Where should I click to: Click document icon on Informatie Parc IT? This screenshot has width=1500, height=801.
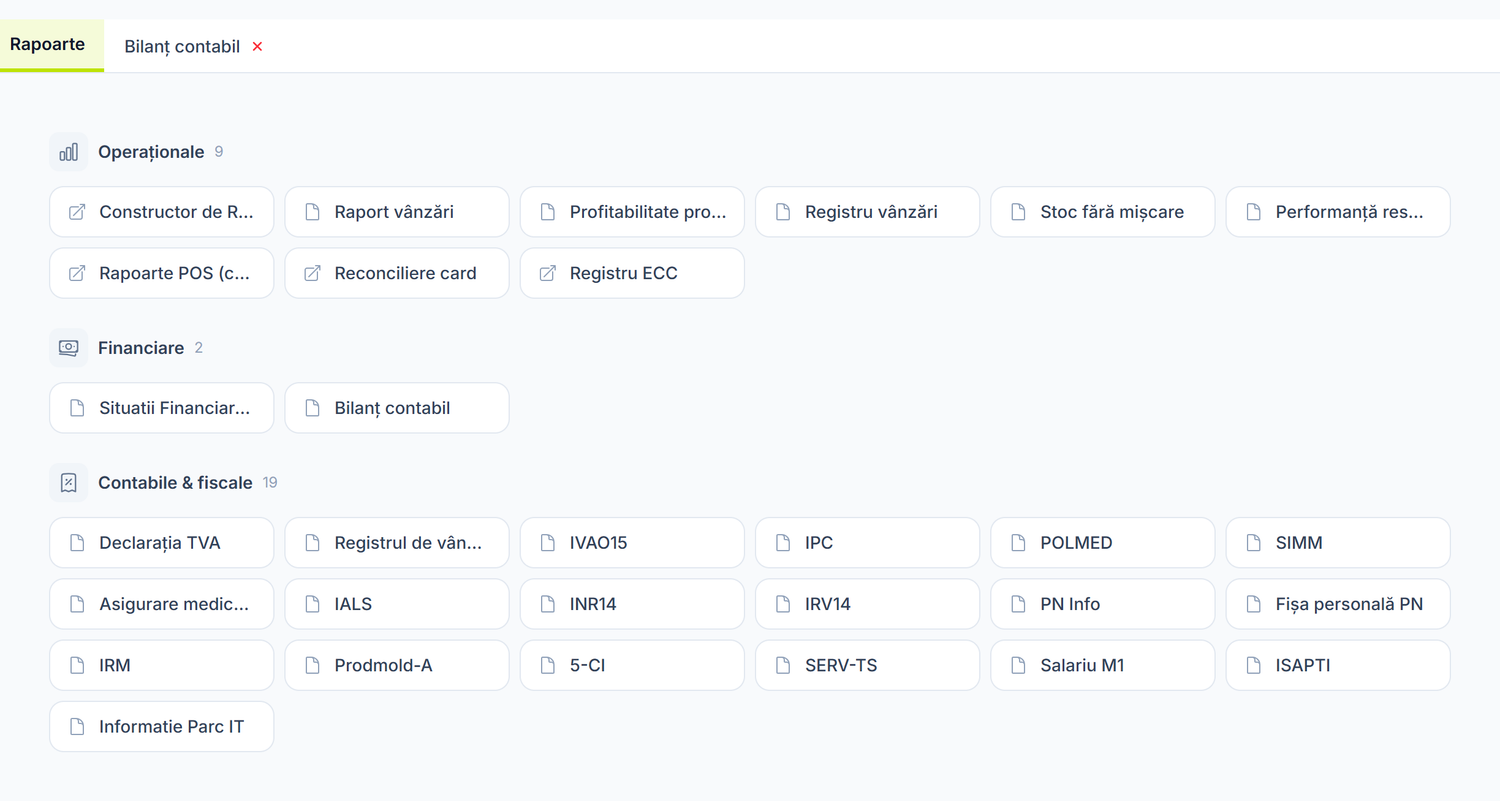pos(77,727)
